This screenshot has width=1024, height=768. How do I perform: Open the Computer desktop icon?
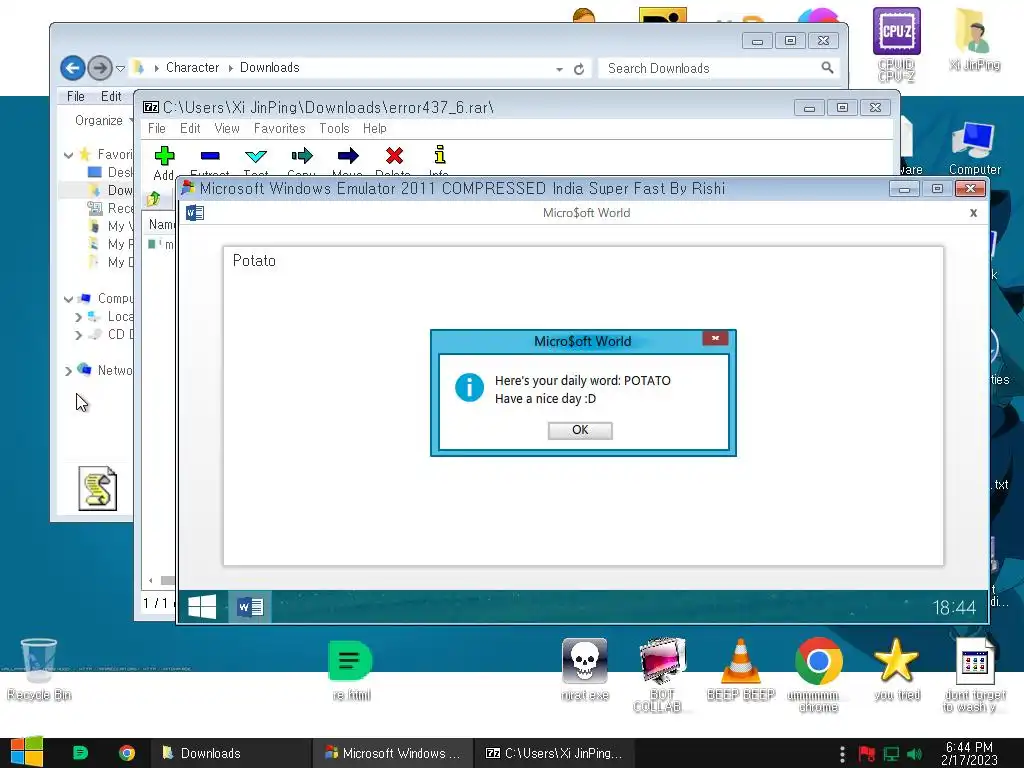click(x=974, y=148)
